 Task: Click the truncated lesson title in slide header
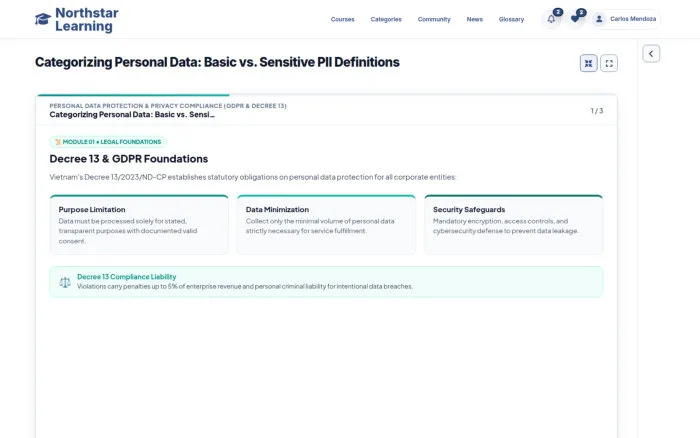(x=132, y=115)
